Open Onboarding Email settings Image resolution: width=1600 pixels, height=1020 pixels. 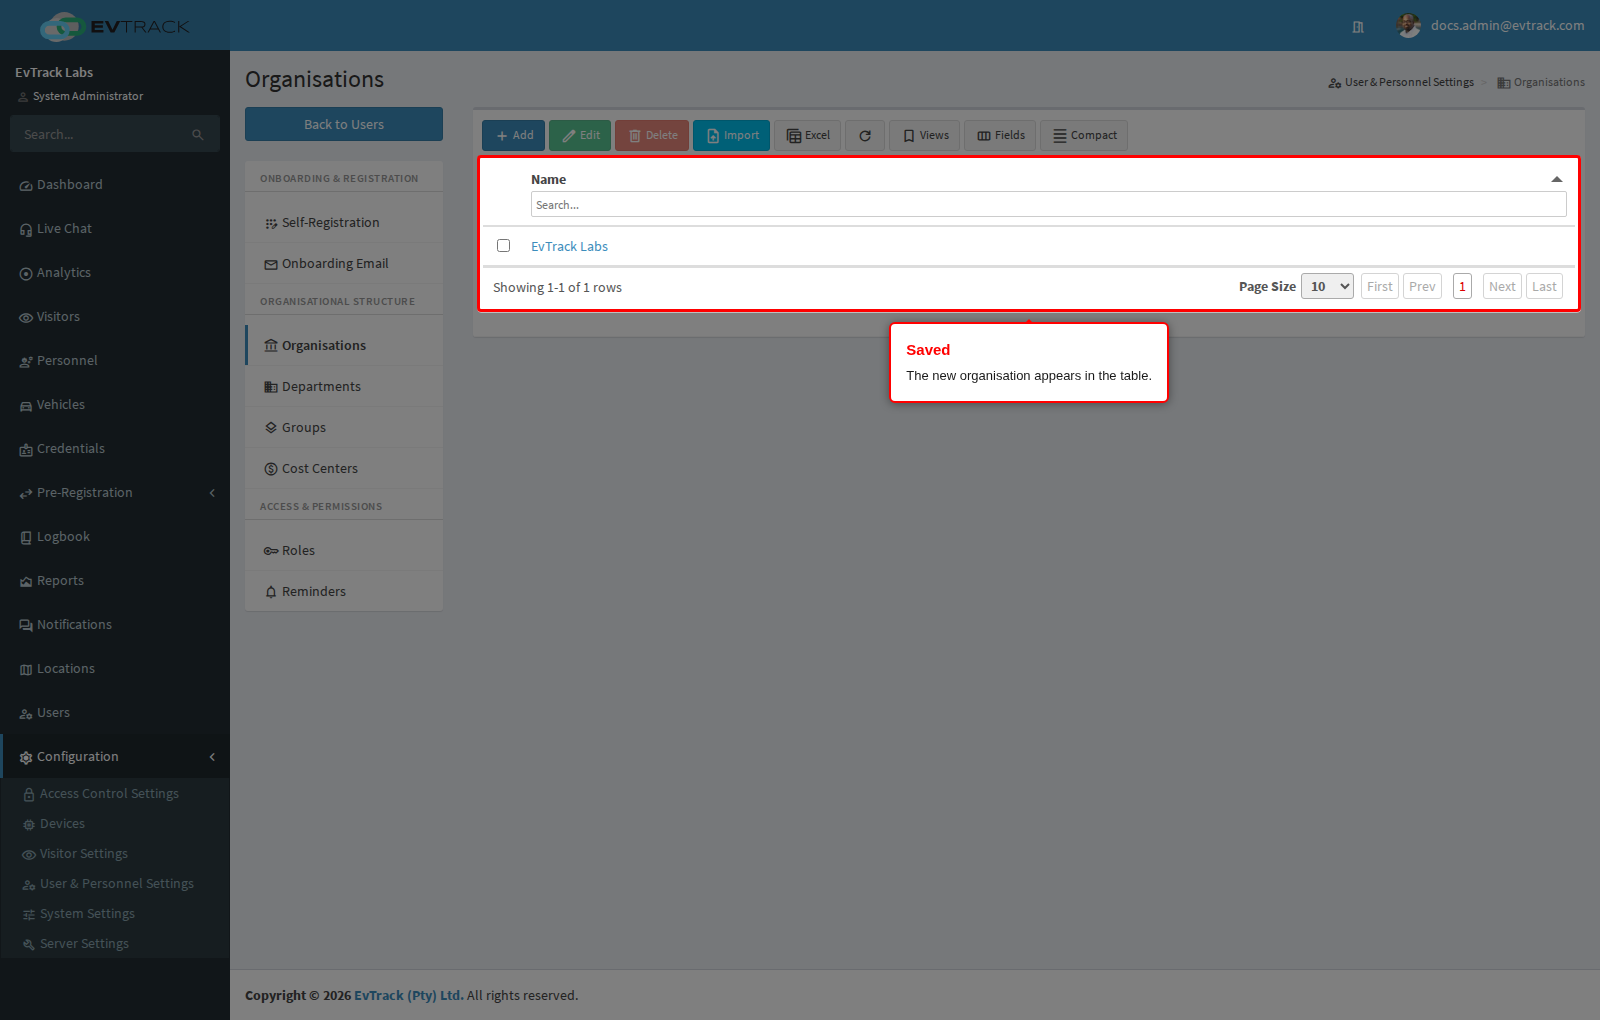click(344, 264)
